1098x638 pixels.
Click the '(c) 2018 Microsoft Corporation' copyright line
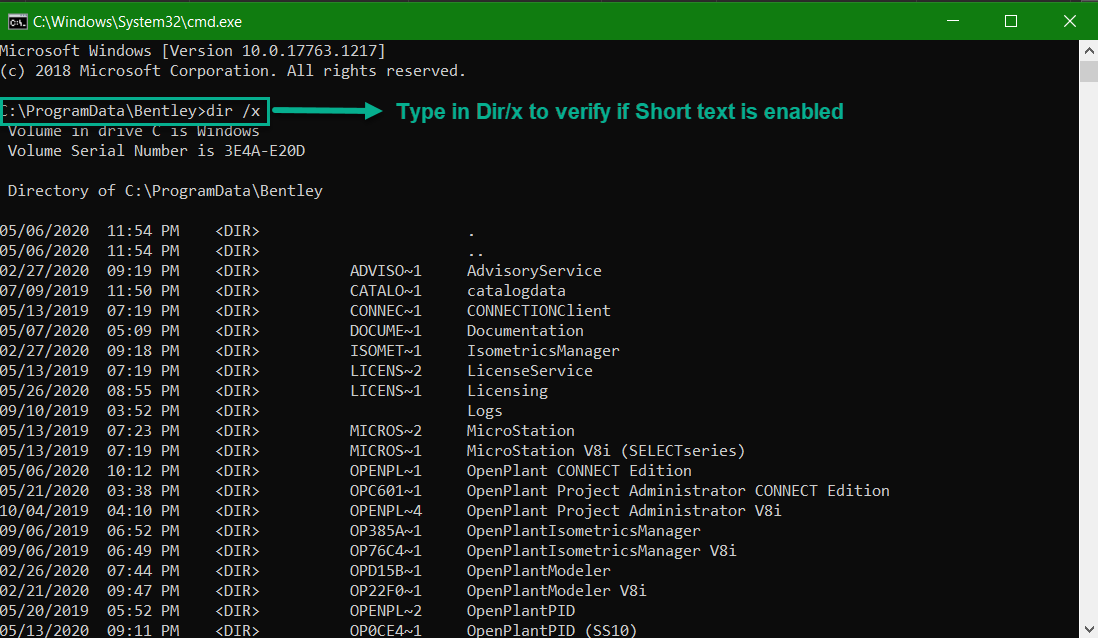tap(232, 71)
